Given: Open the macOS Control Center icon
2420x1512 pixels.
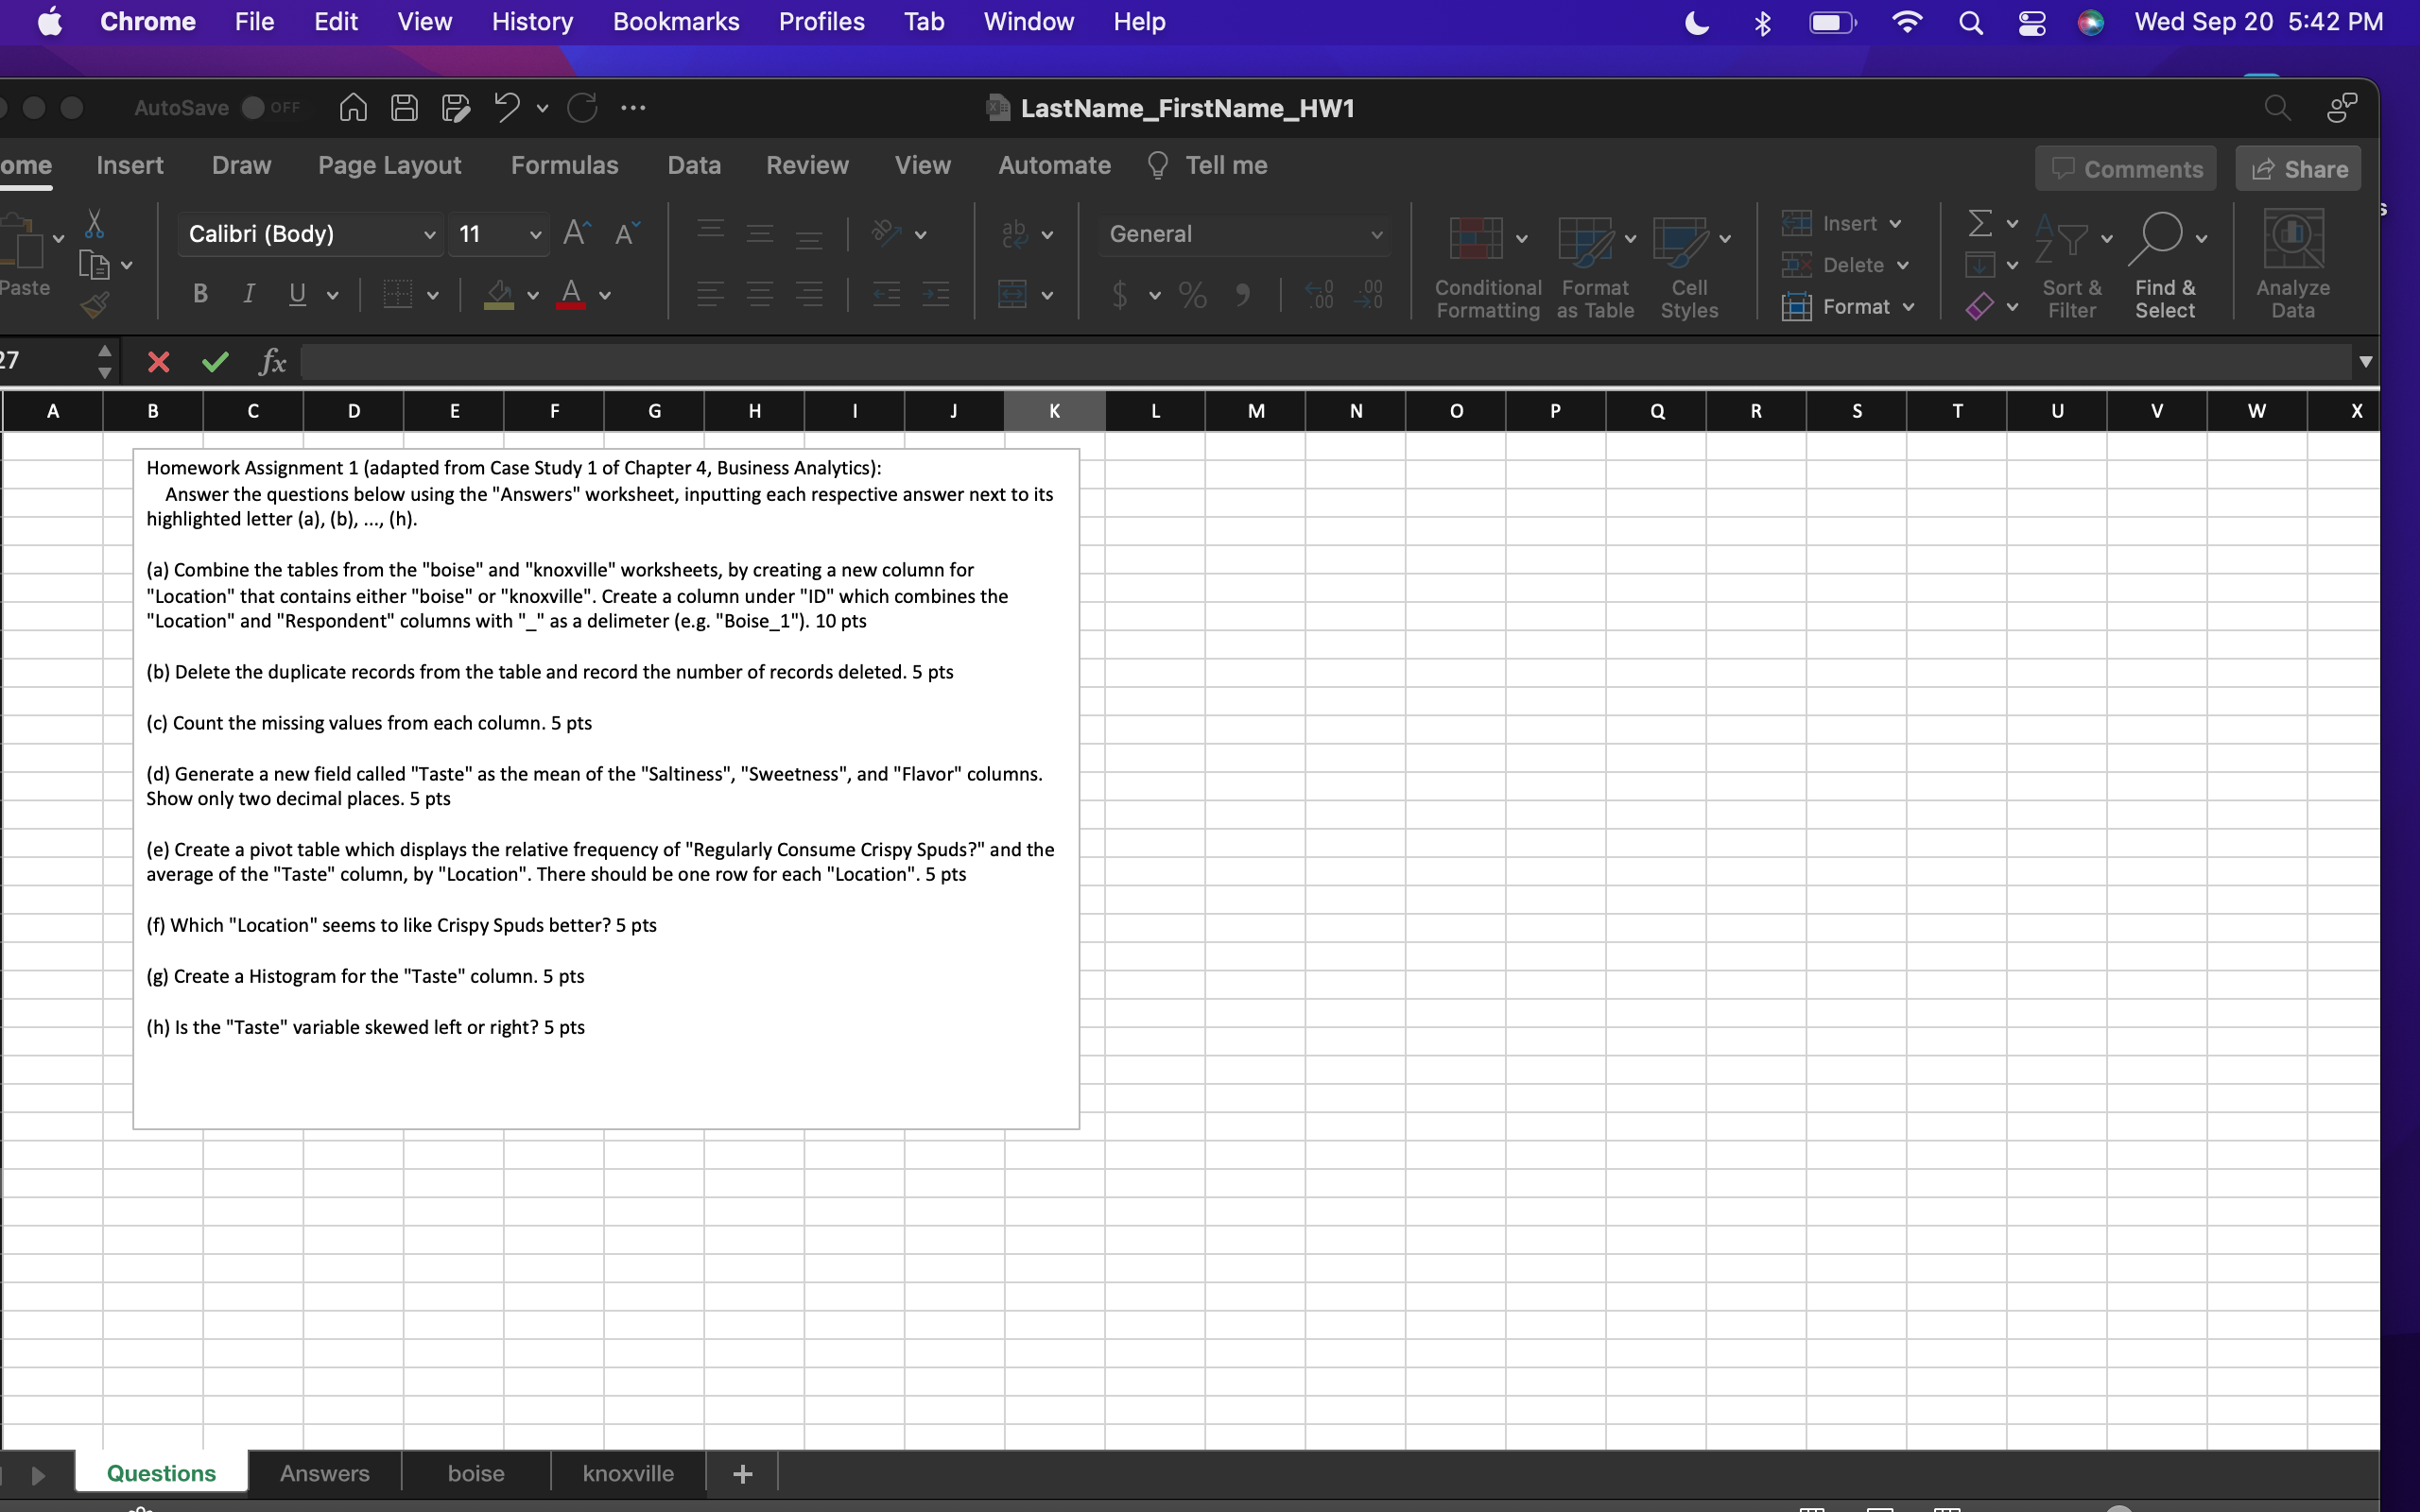Looking at the screenshot, I should point(2031,22).
